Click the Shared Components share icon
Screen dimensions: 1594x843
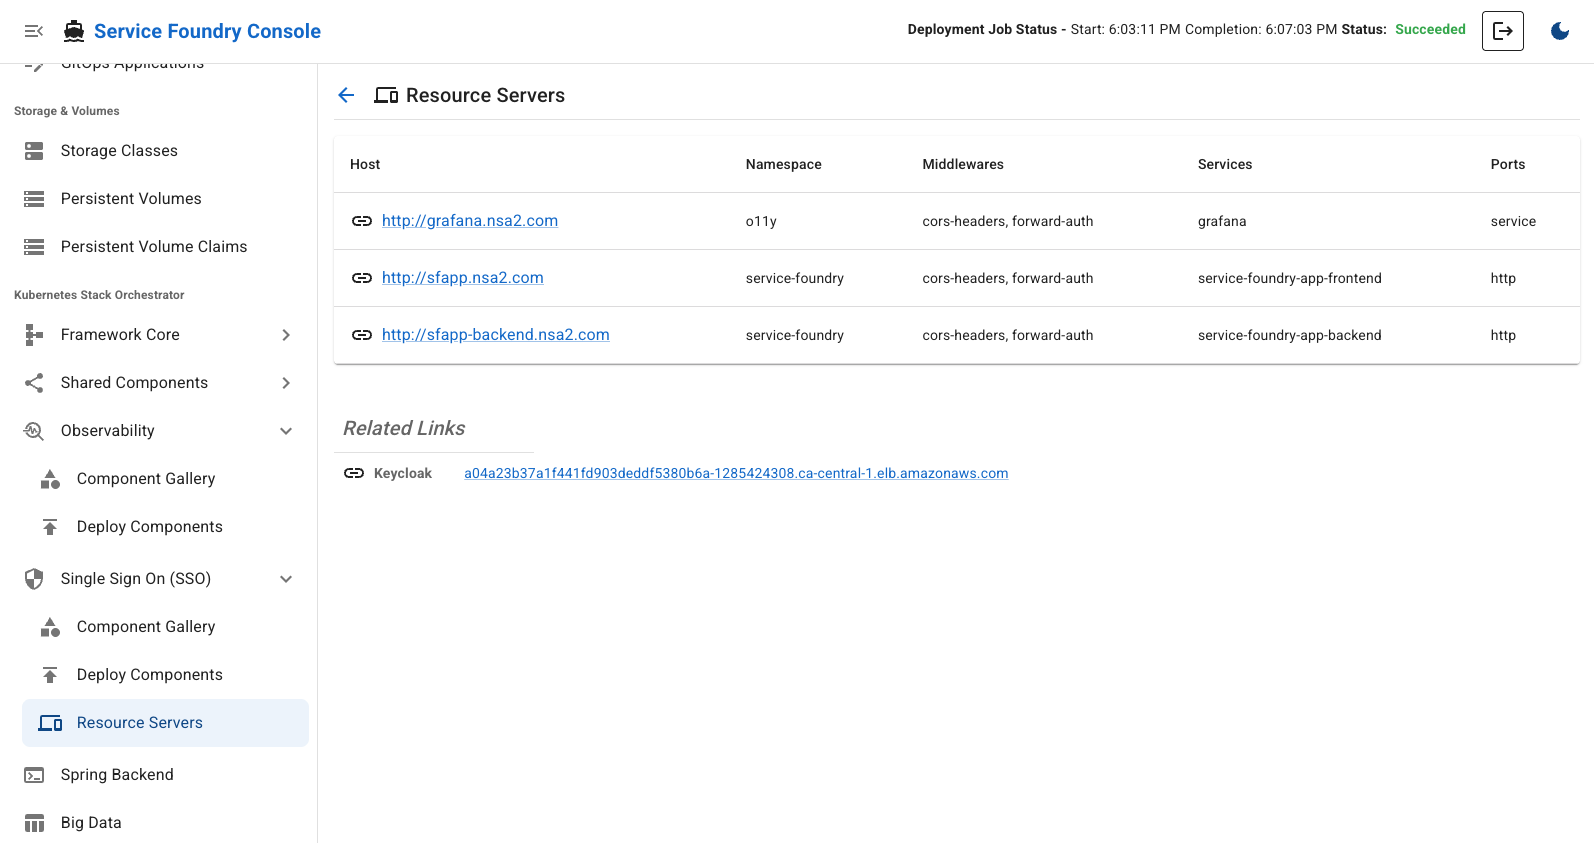pos(34,383)
